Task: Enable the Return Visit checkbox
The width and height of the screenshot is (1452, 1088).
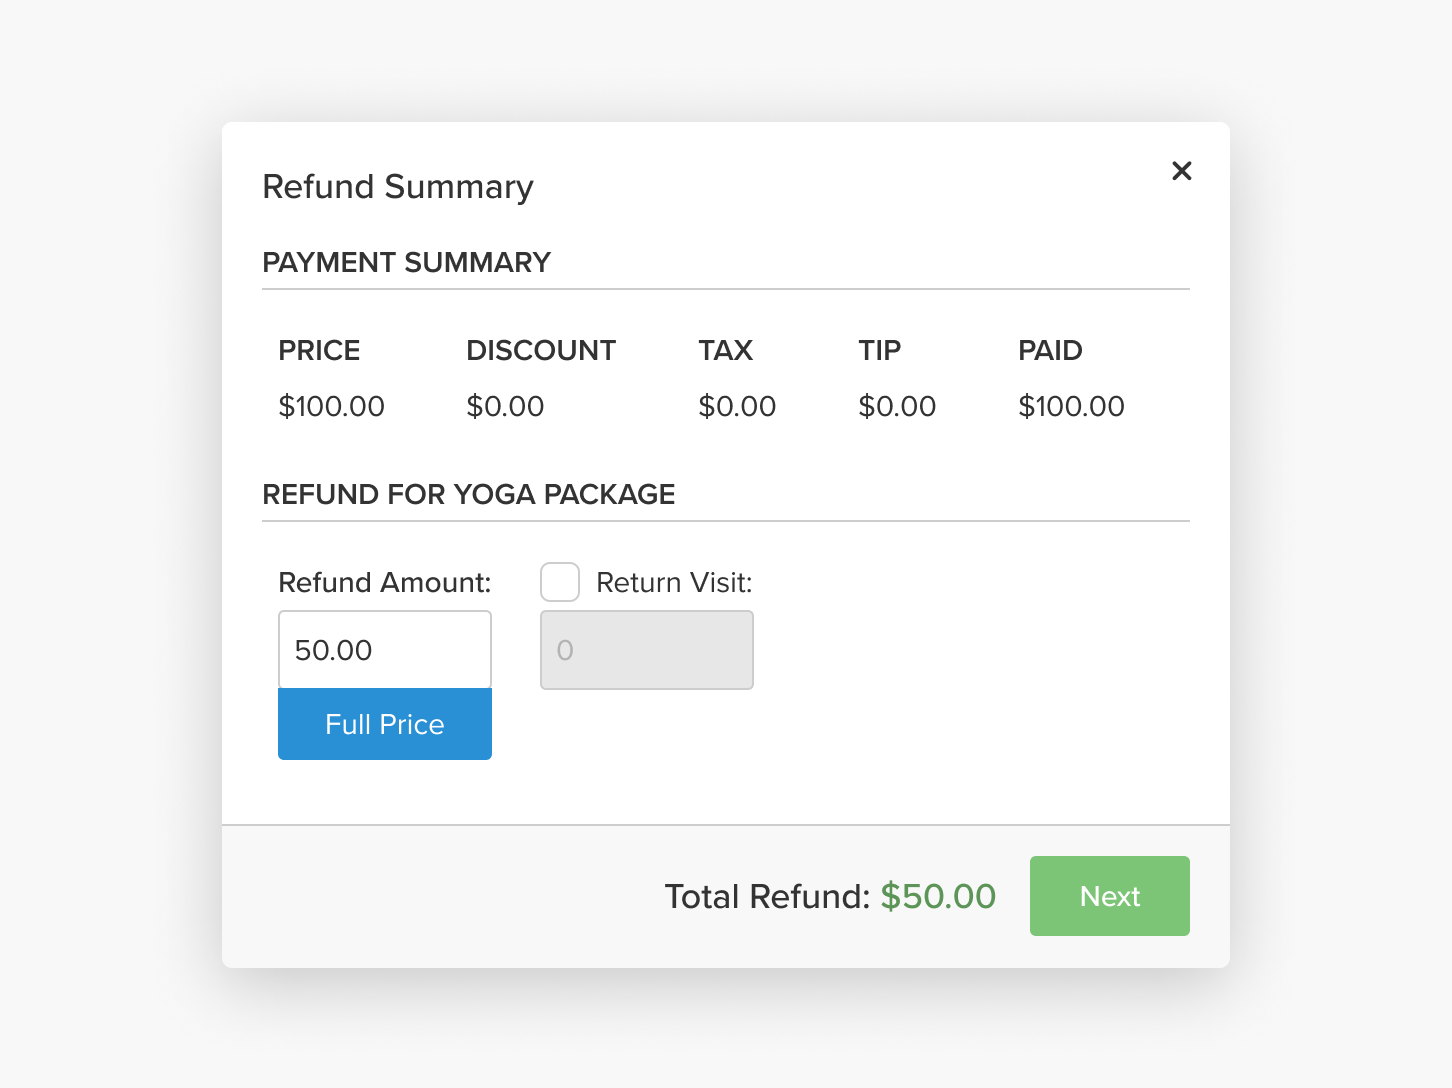Action: (x=559, y=581)
